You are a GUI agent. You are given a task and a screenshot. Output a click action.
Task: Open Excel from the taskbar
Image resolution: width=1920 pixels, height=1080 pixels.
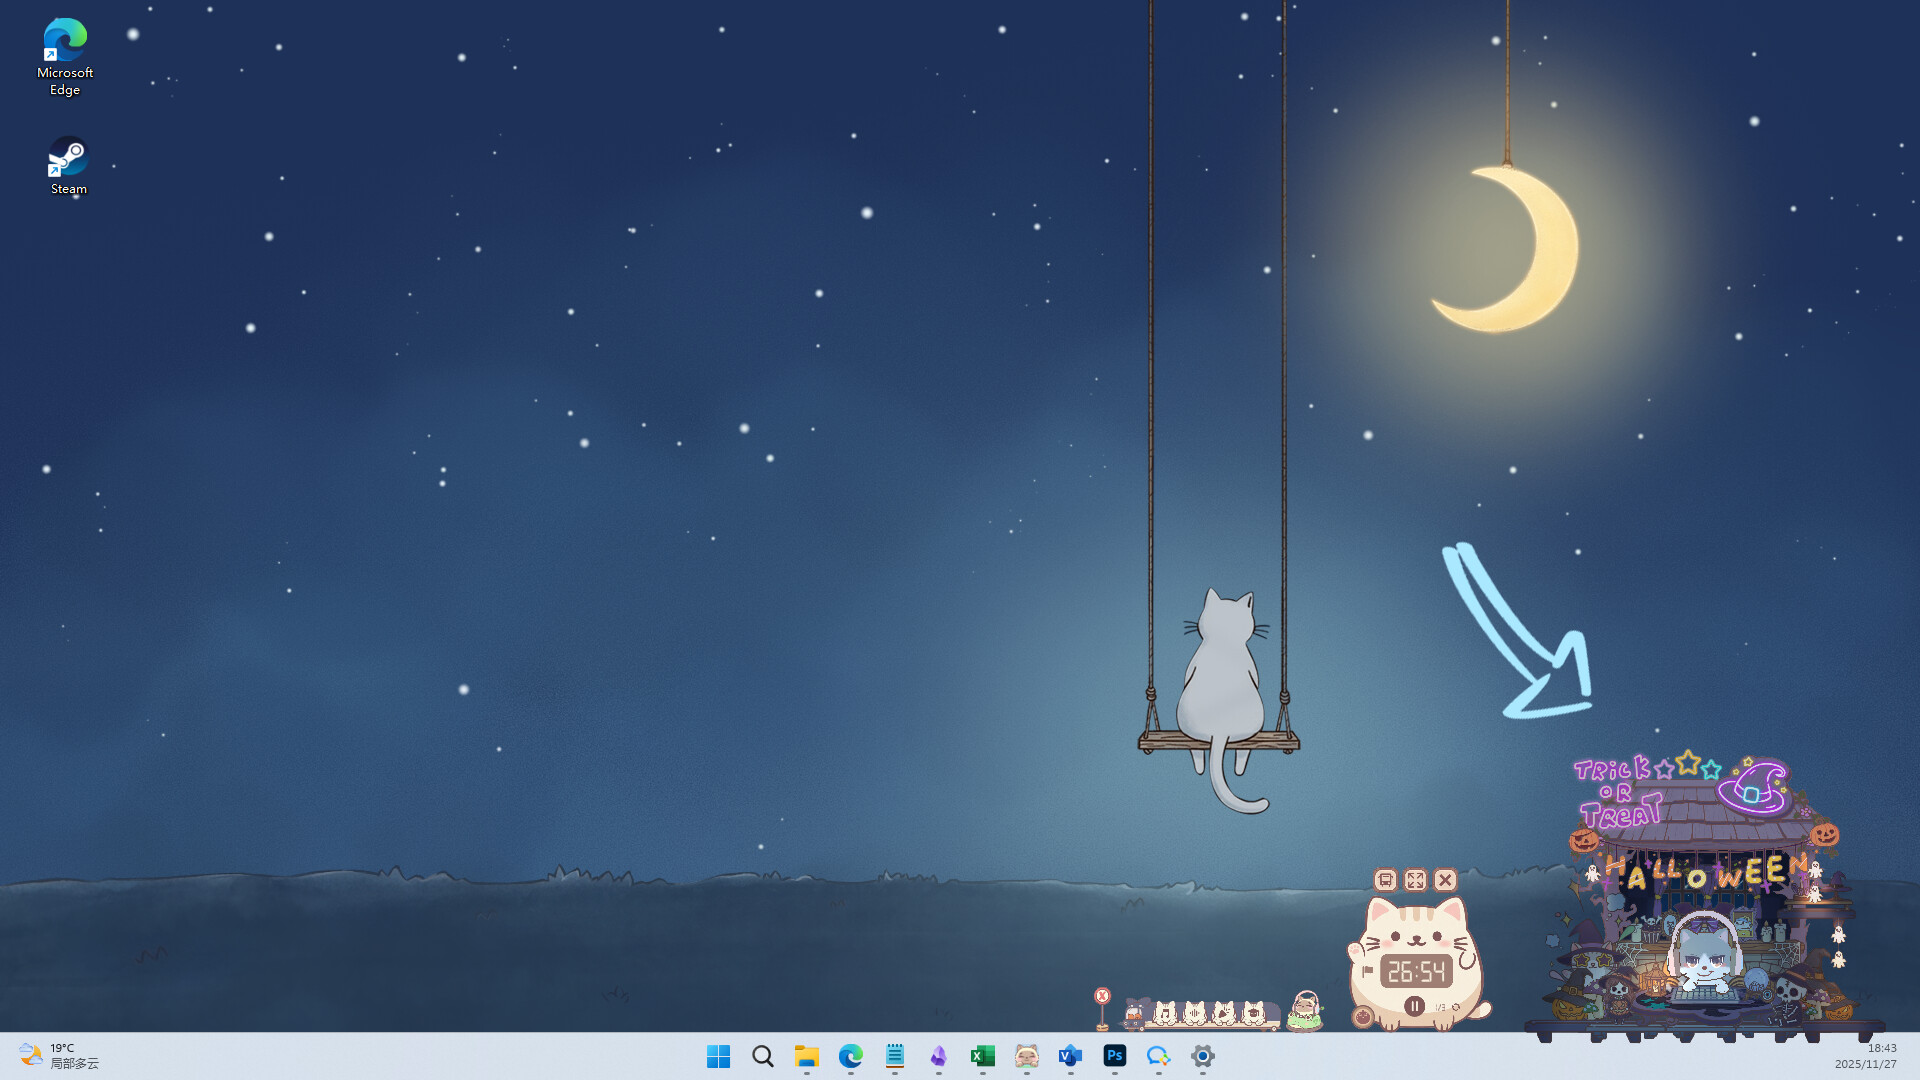click(983, 1057)
